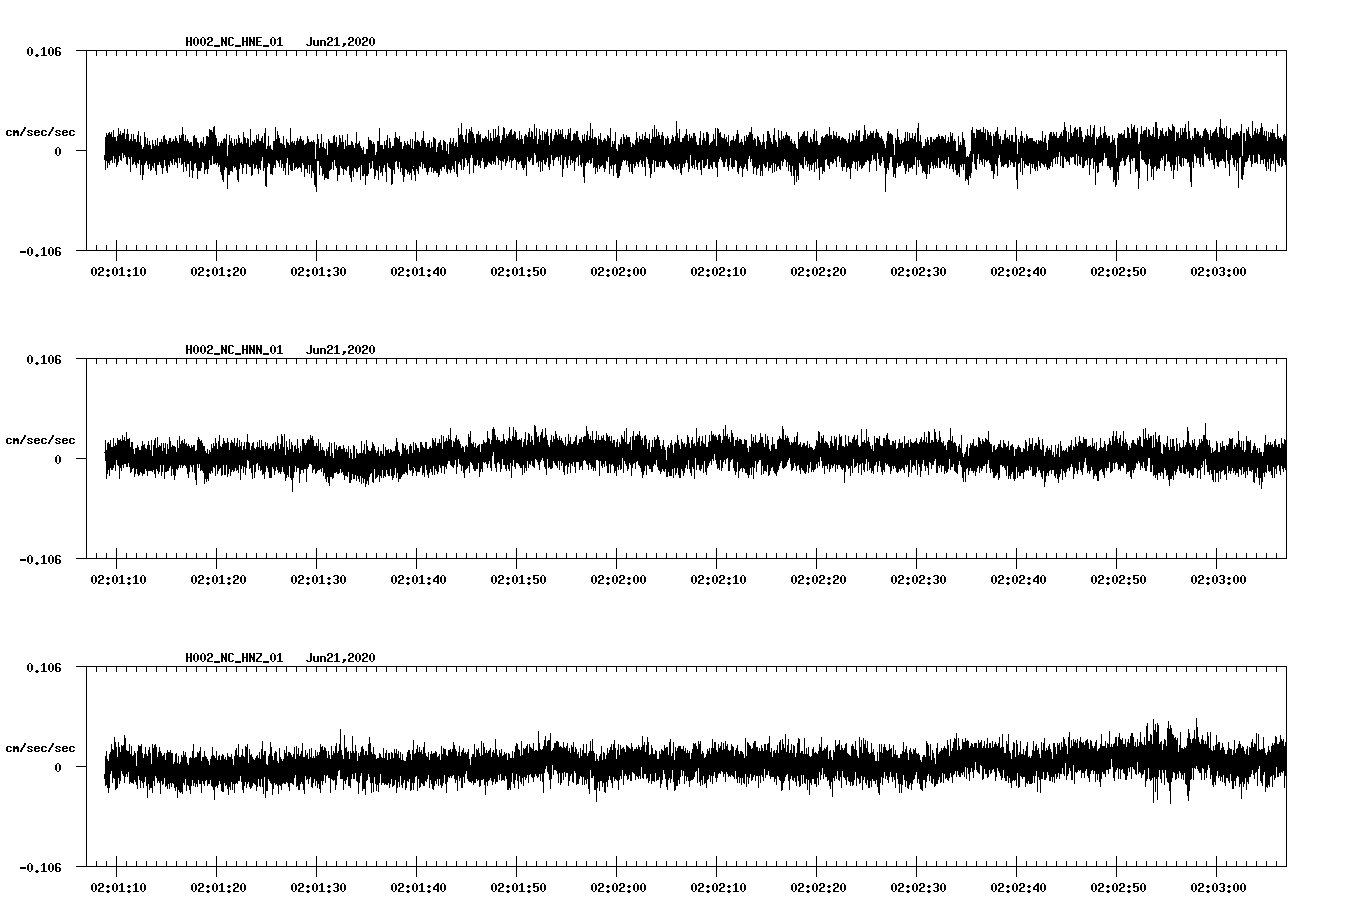Screen dimensions: 1358x924
Task: Click the -0.106 lower limit on HNN axis
Action: click(x=40, y=560)
